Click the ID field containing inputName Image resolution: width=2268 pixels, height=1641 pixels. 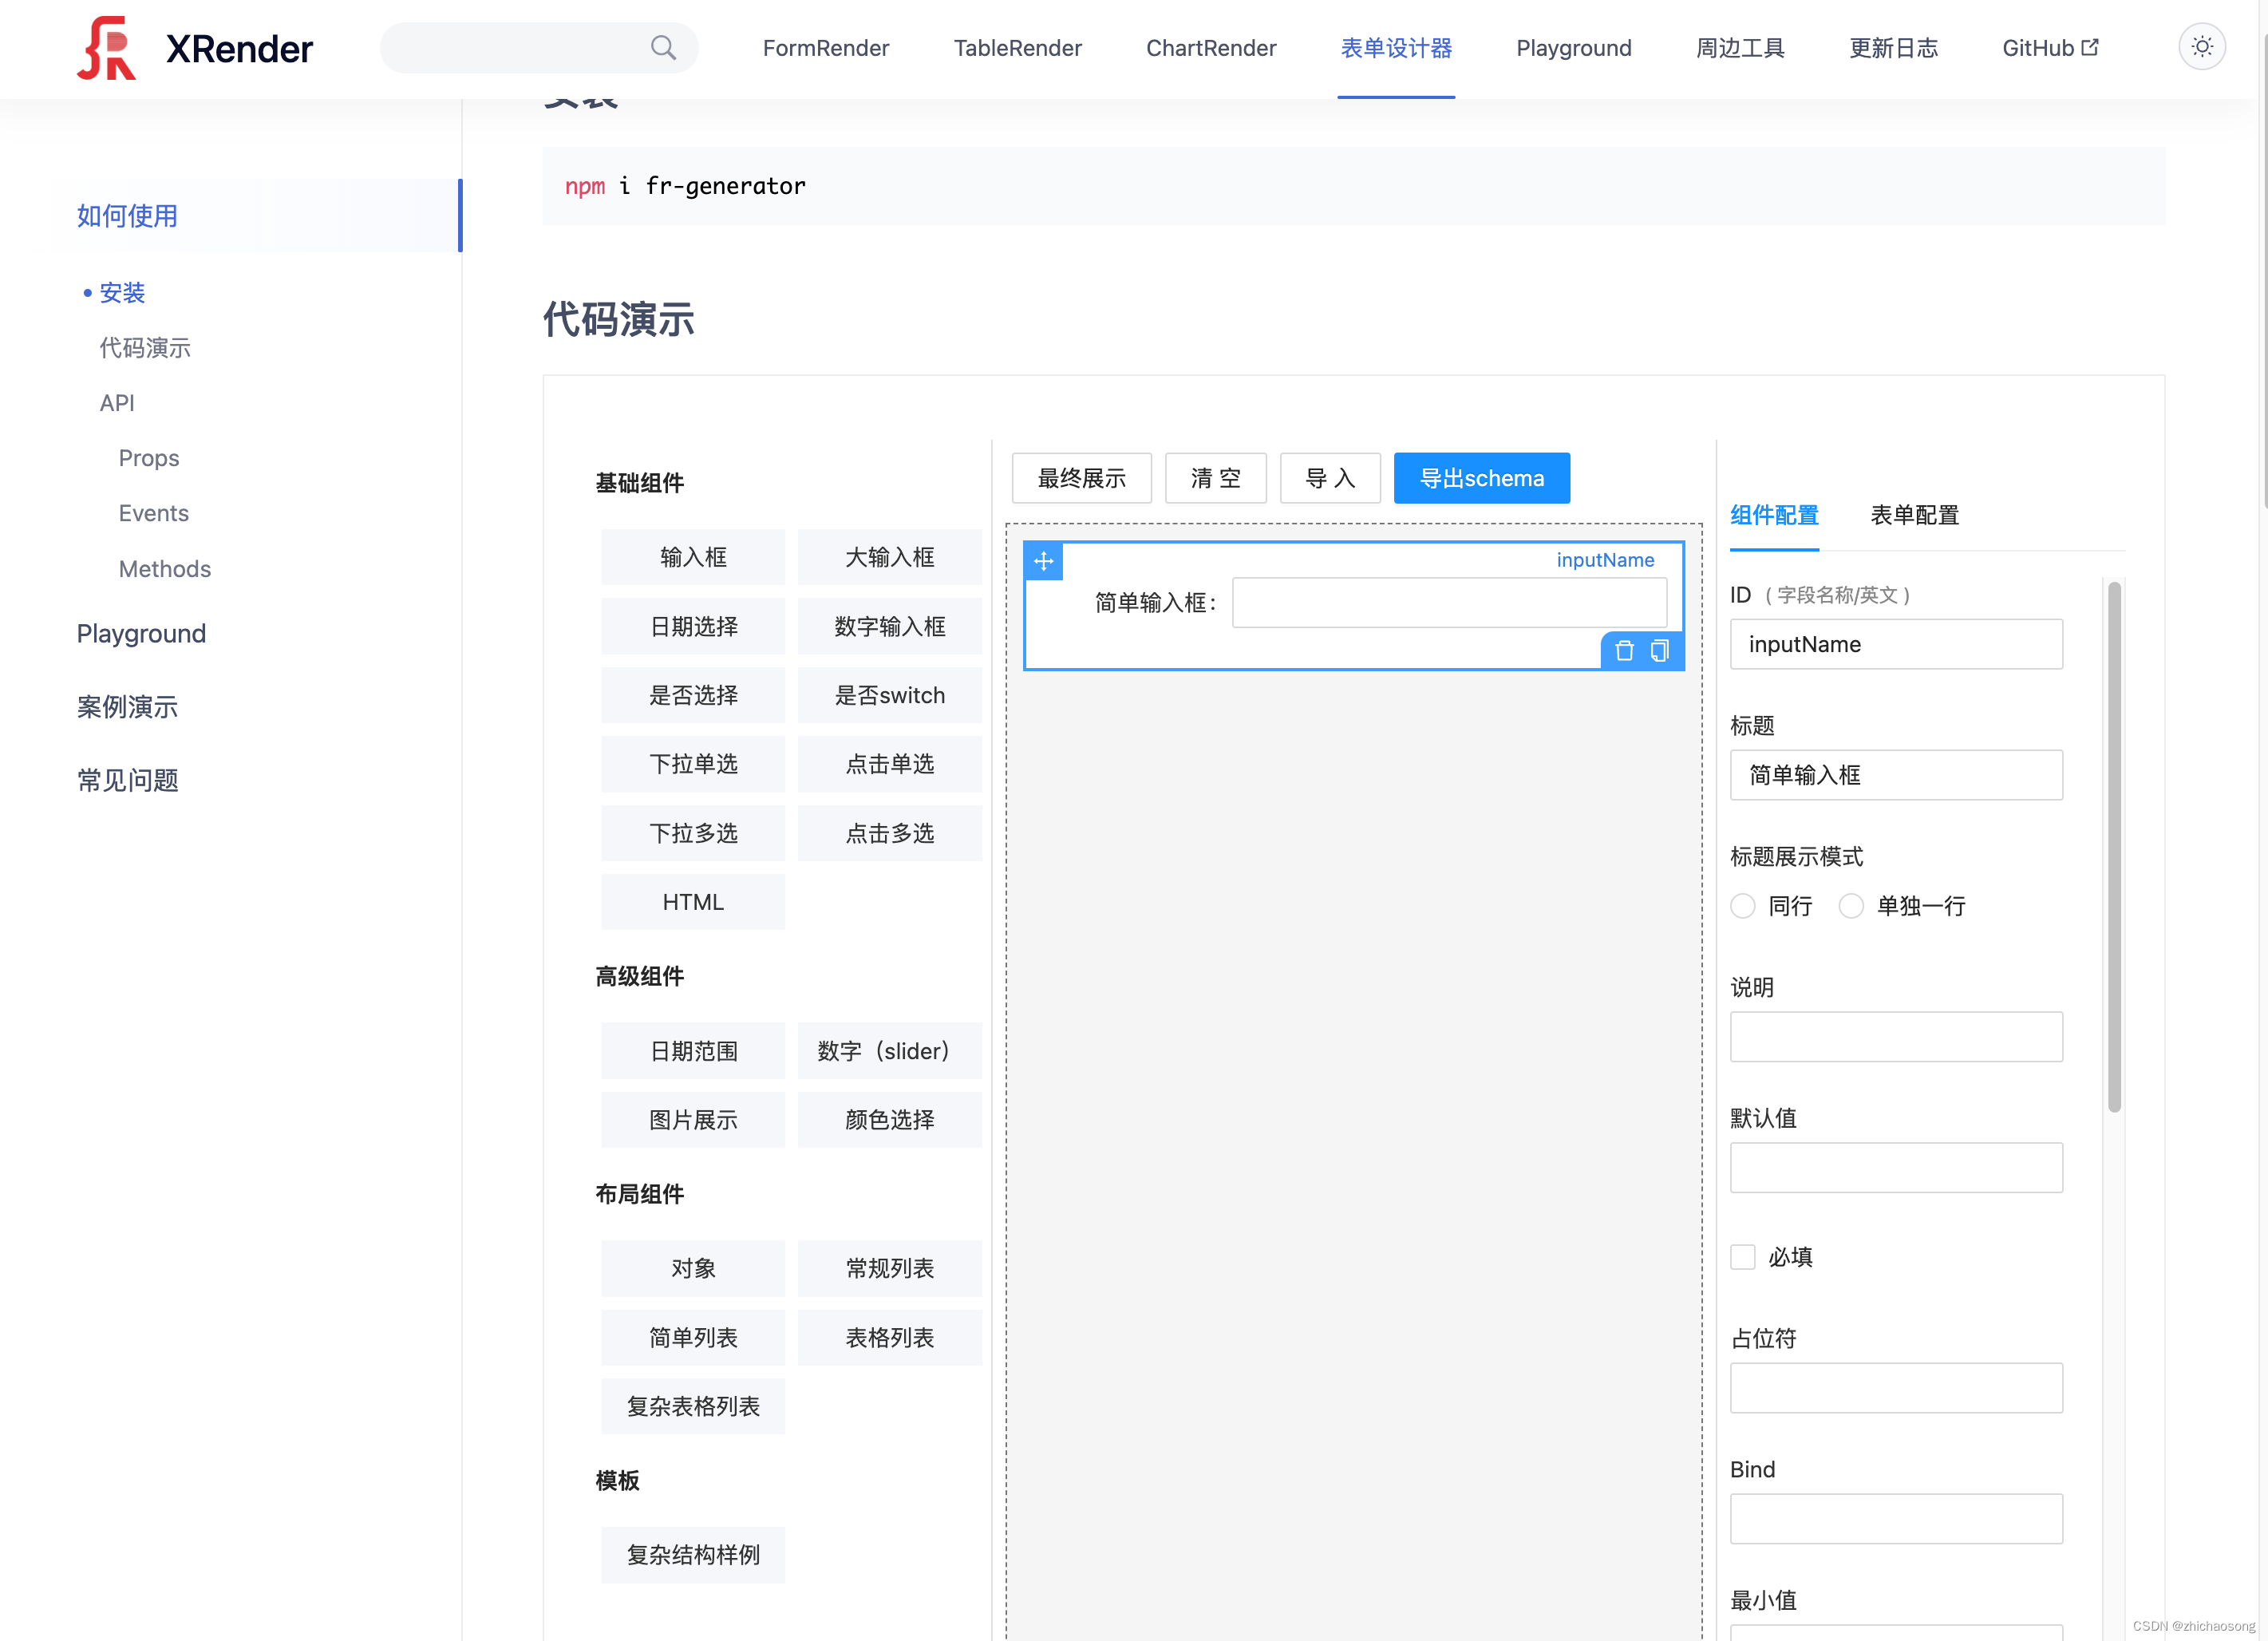[1895, 644]
